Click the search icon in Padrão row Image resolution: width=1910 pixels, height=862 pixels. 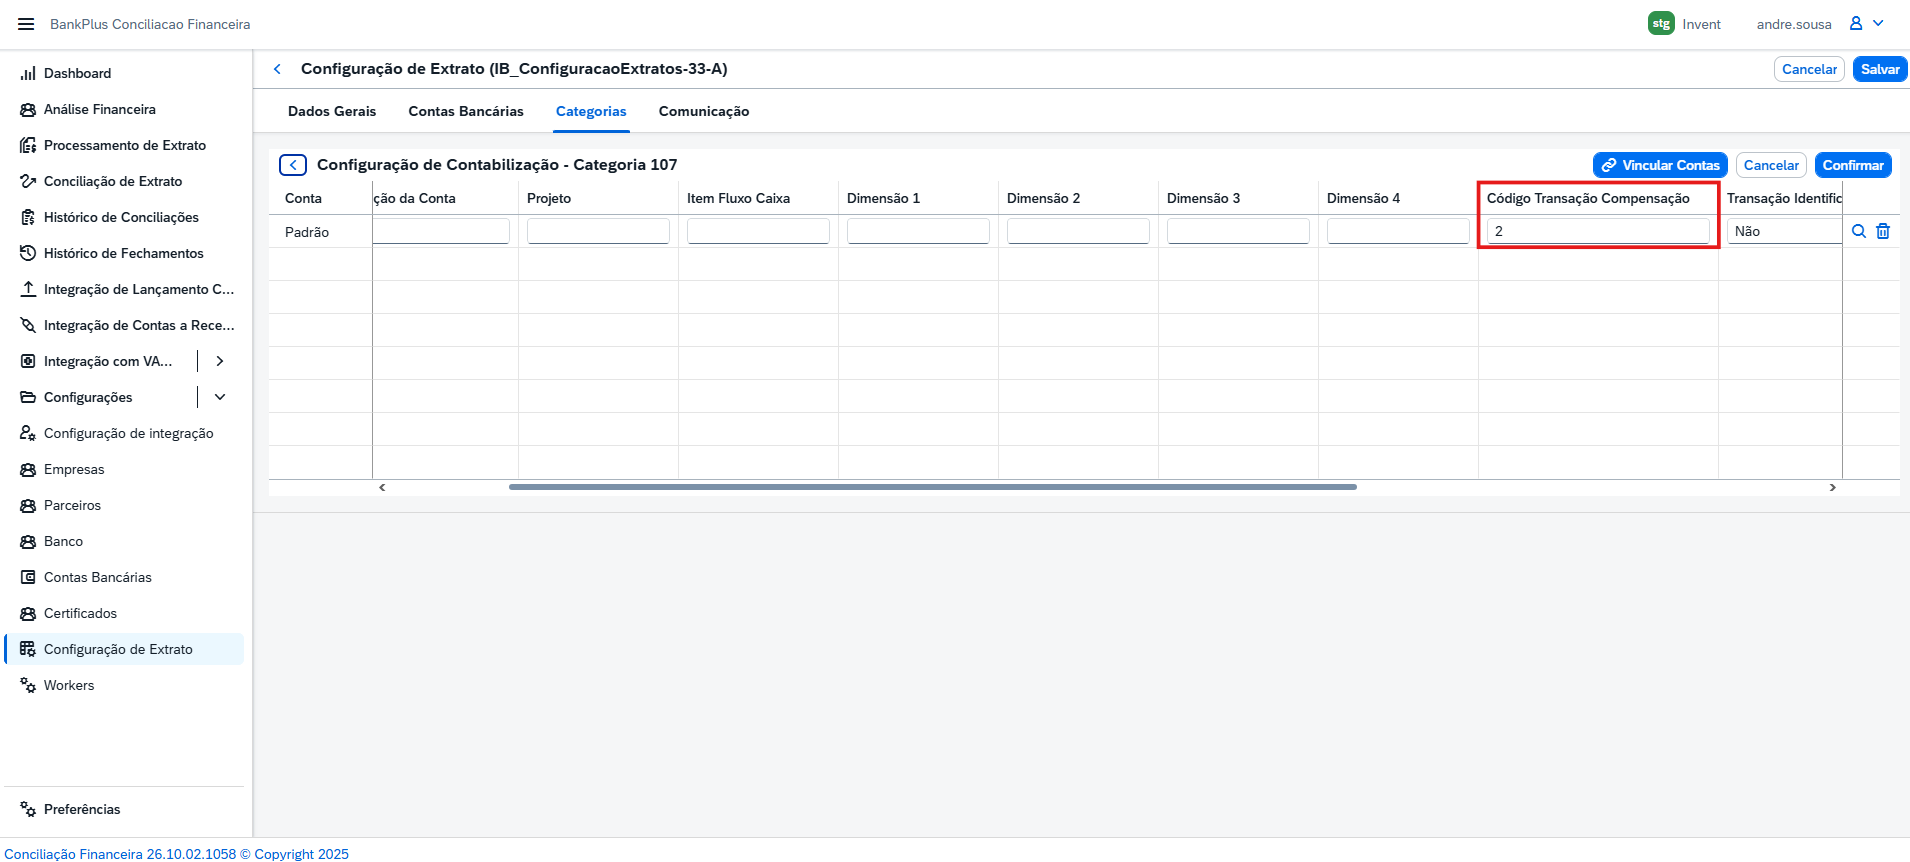tap(1859, 231)
